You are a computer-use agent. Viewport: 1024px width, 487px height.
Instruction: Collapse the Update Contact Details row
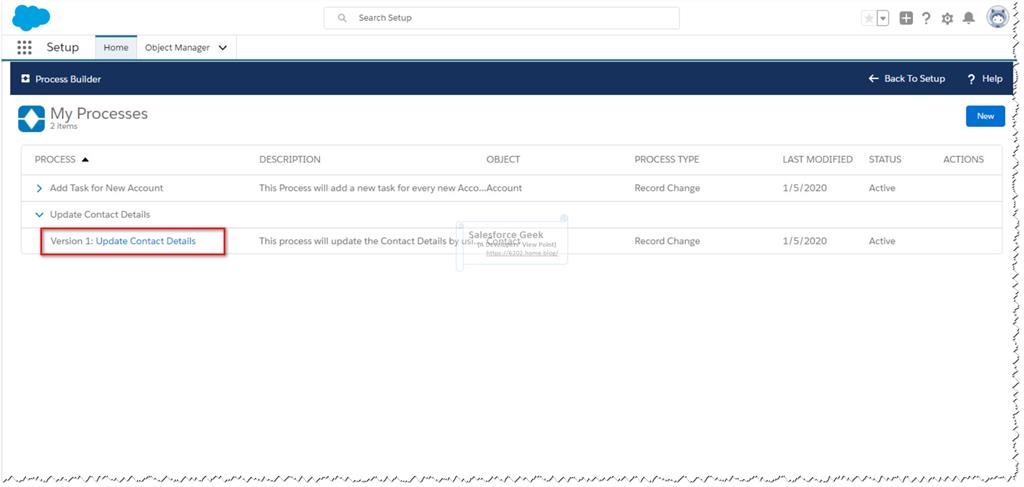pos(39,214)
